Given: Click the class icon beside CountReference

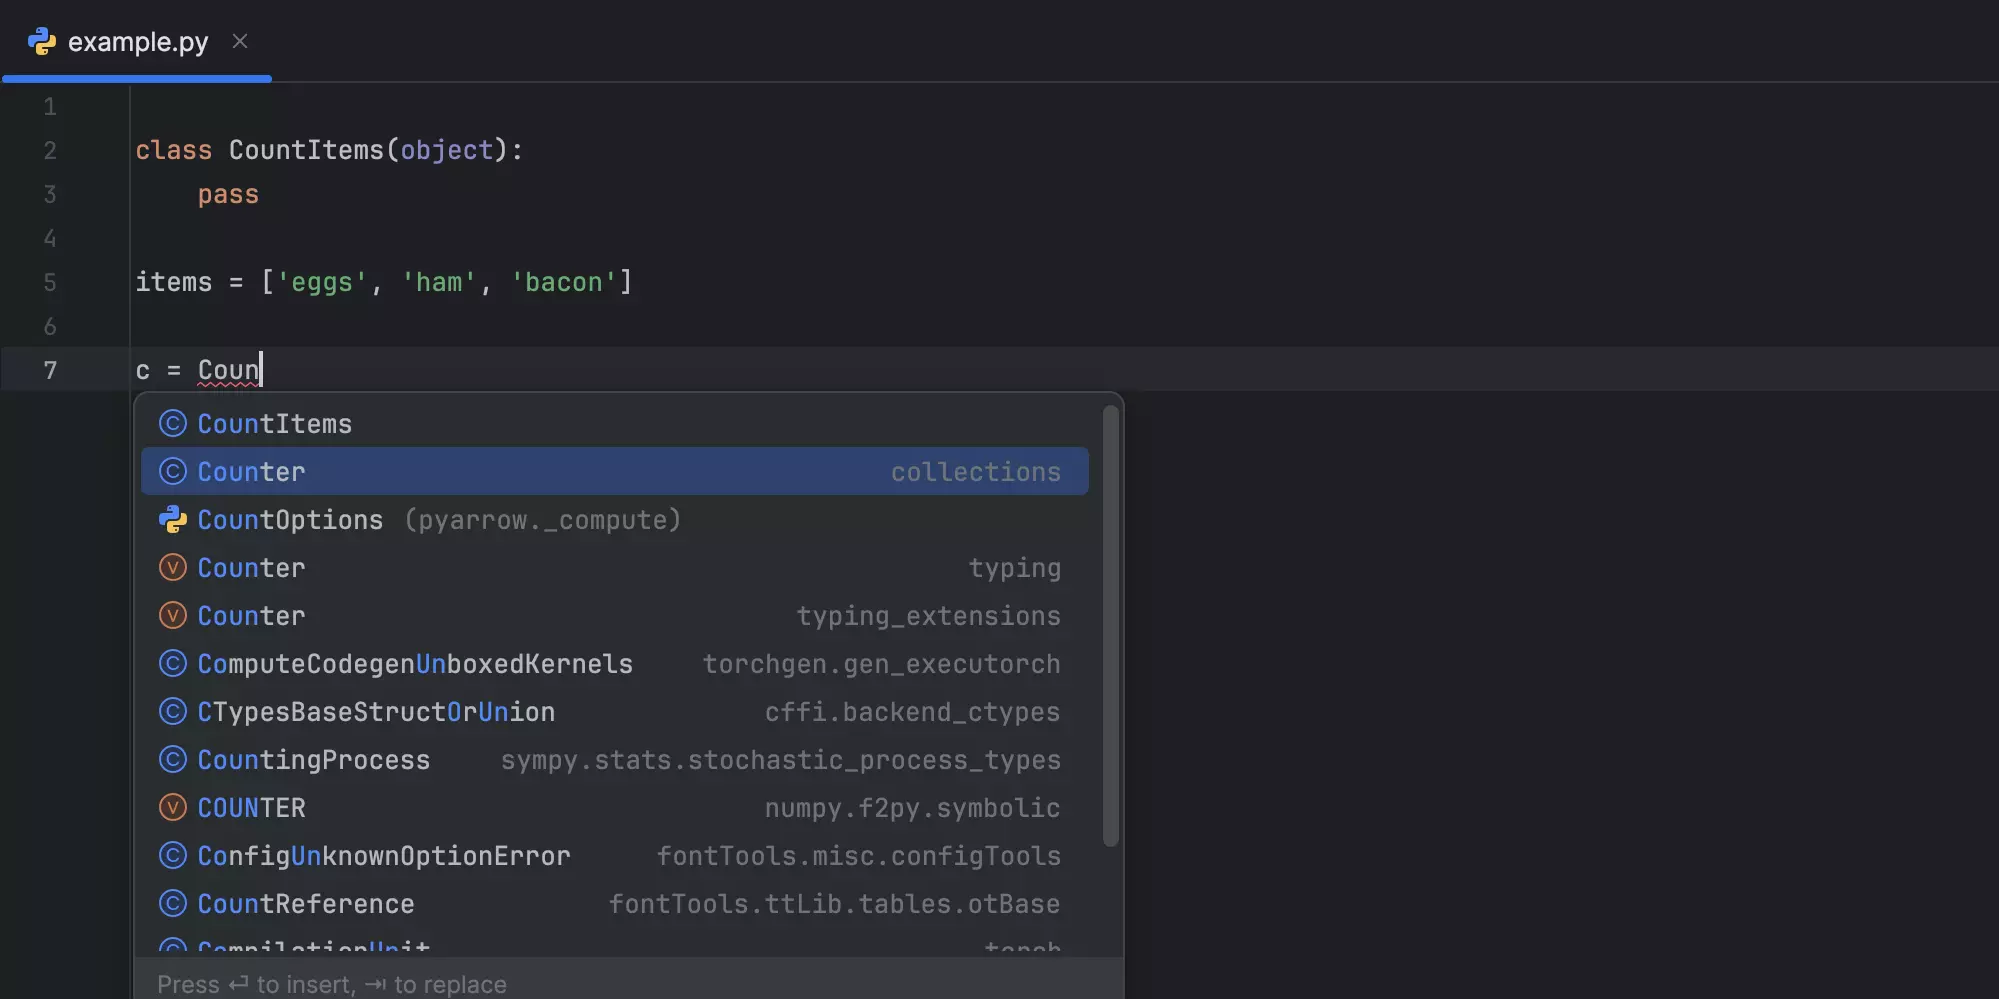Looking at the screenshot, I should 172,903.
